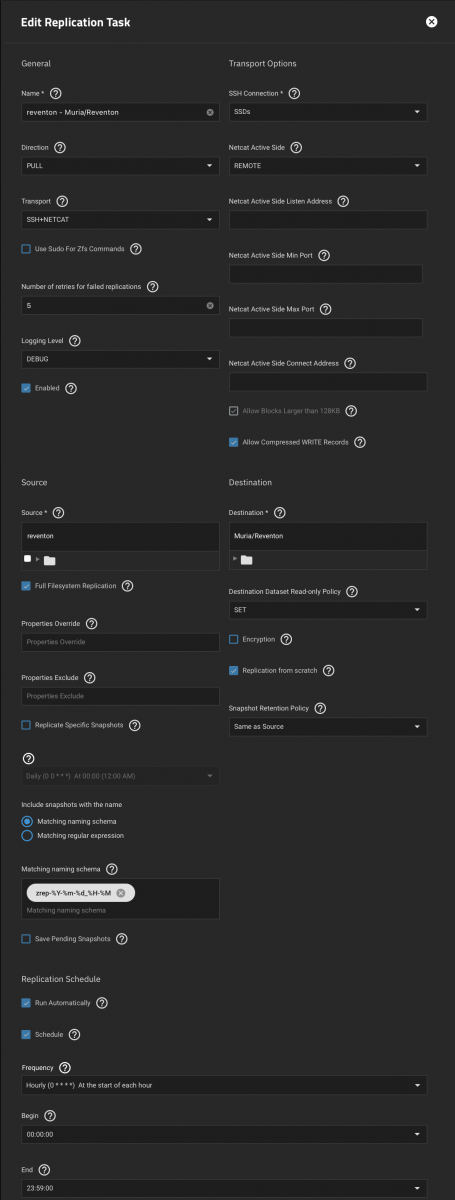Expand the Destination dataset tree
Viewport: 455px width, 1200px height.
(234, 560)
